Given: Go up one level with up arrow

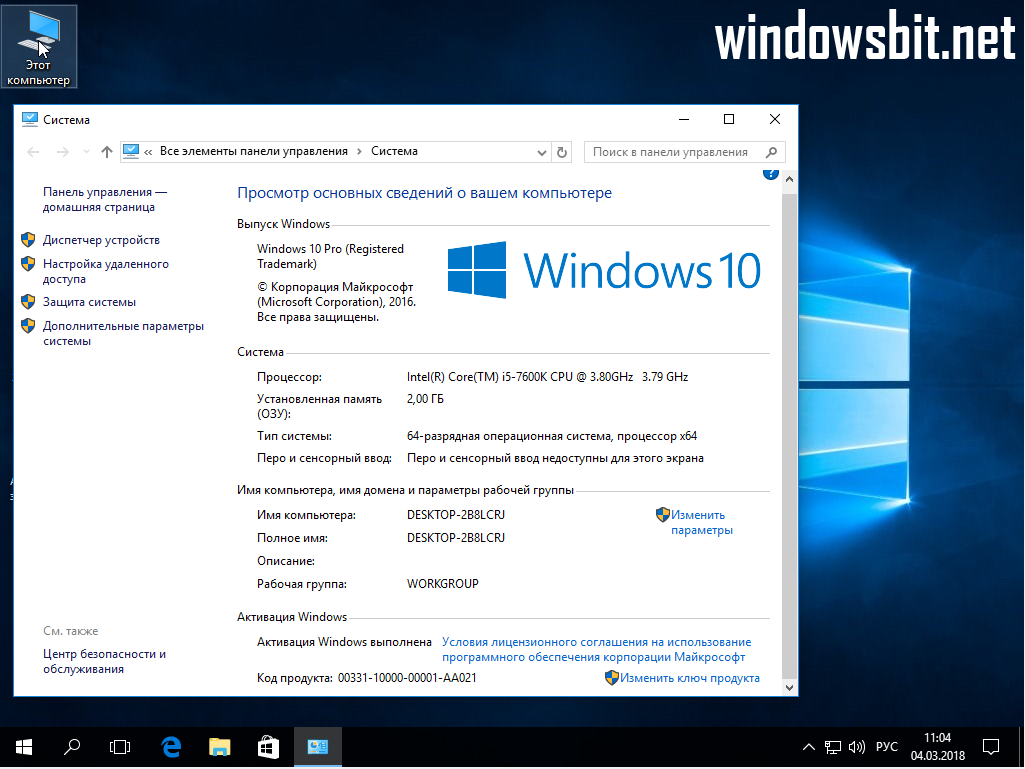Looking at the screenshot, I should (107, 152).
